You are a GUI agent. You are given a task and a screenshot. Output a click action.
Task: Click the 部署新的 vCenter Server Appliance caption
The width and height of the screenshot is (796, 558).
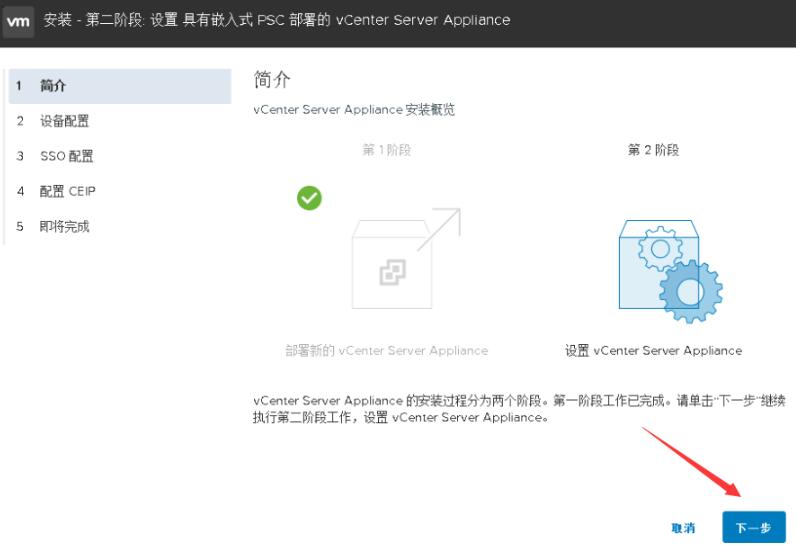tap(386, 350)
